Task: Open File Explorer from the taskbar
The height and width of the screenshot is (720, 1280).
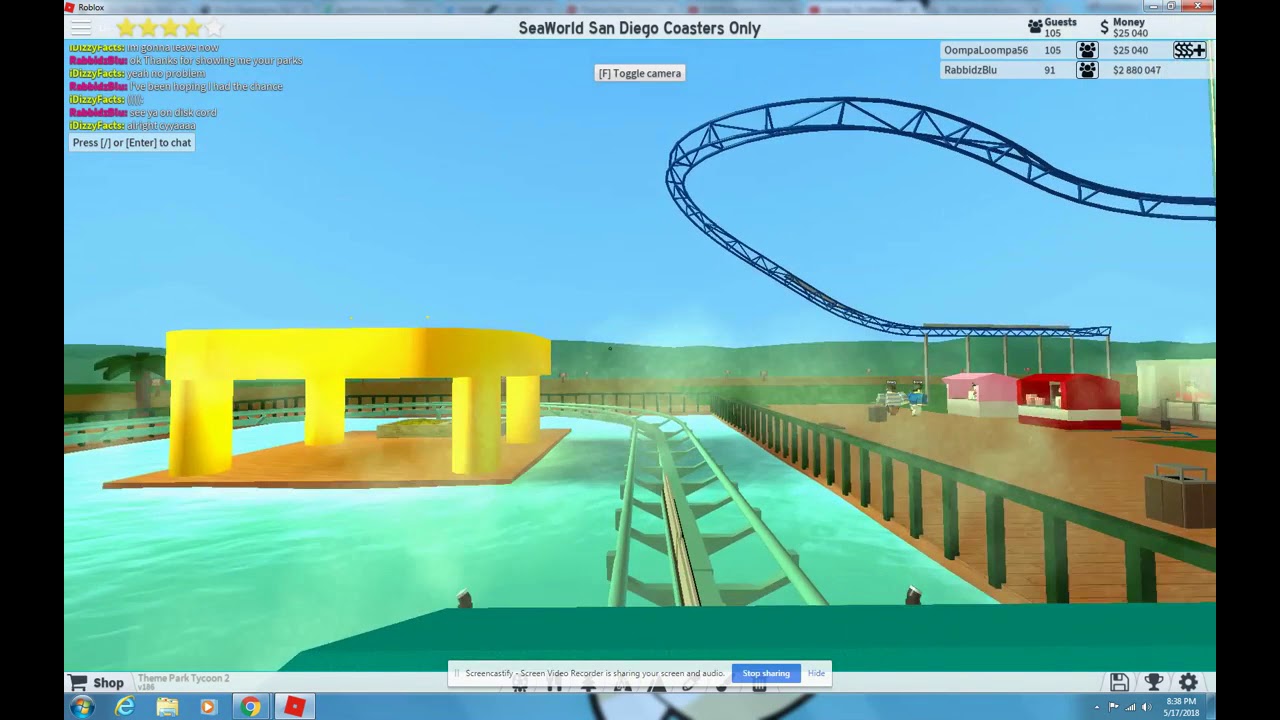Action: pyautogui.click(x=167, y=707)
